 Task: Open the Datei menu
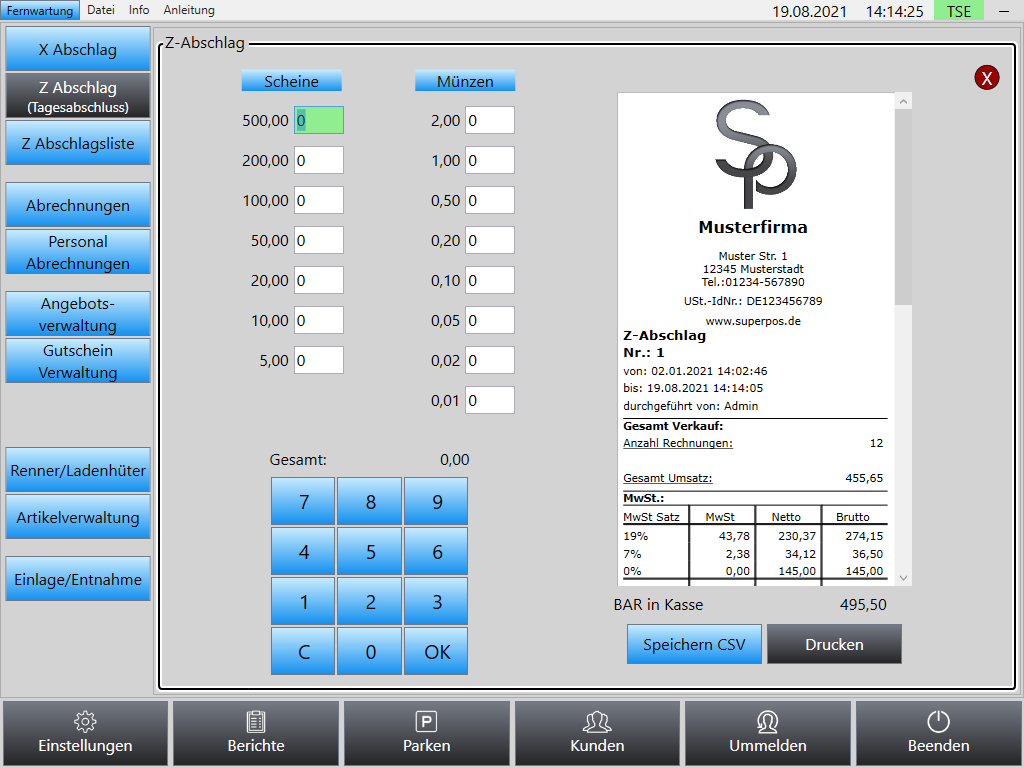(101, 10)
